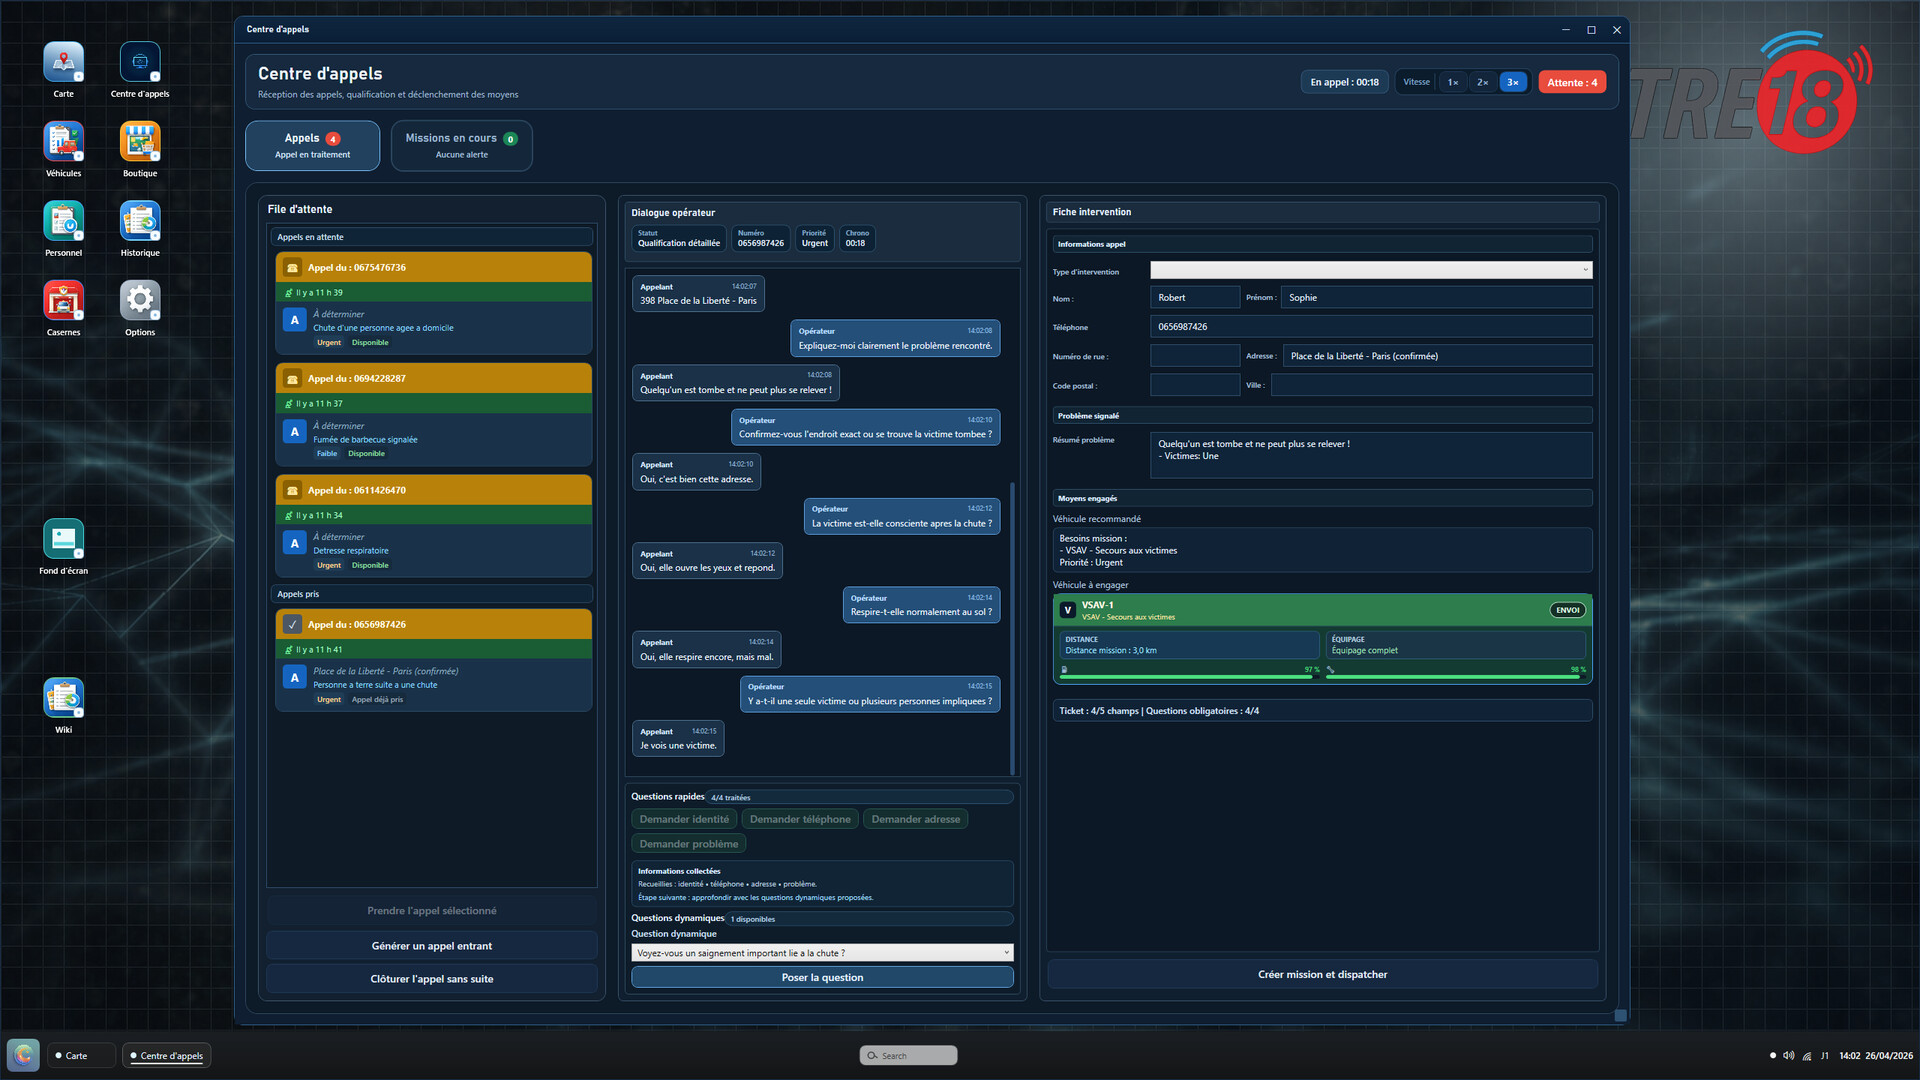Open the Question dynamique dropdown
The width and height of the screenshot is (1920, 1080).
click(x=822, y=953)
